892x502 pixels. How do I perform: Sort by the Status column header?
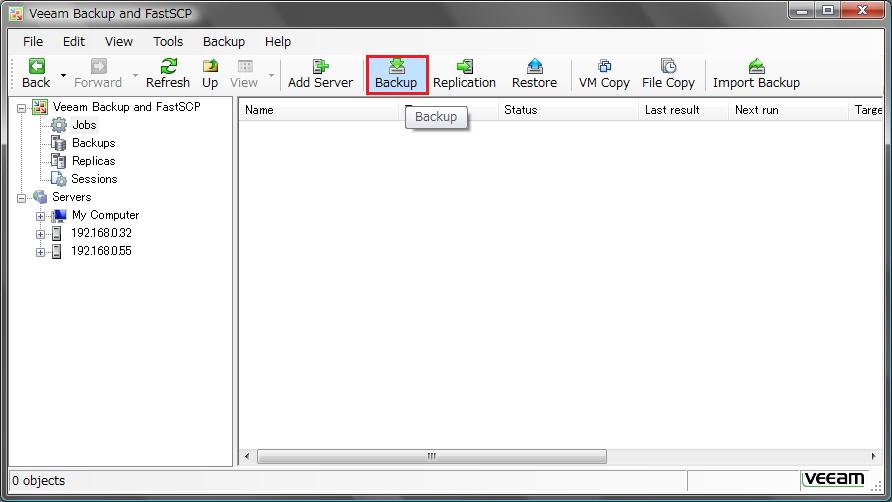point(568,110)
